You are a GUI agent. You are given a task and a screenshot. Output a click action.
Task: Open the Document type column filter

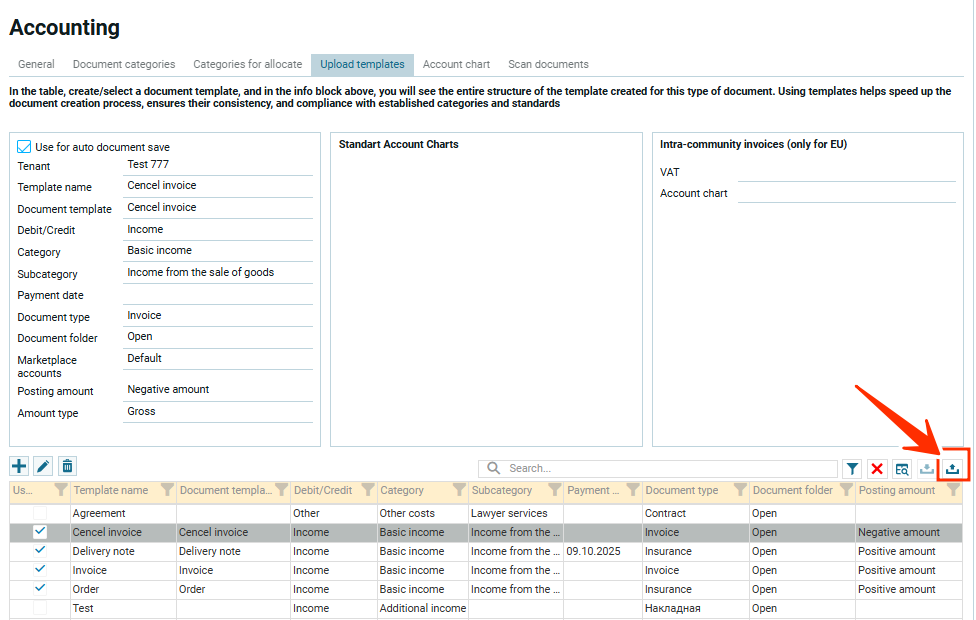coord(739,490)
